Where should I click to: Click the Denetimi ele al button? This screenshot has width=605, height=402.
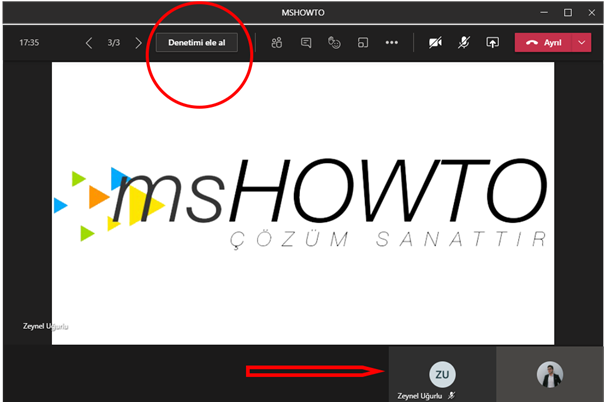(197, 42)
